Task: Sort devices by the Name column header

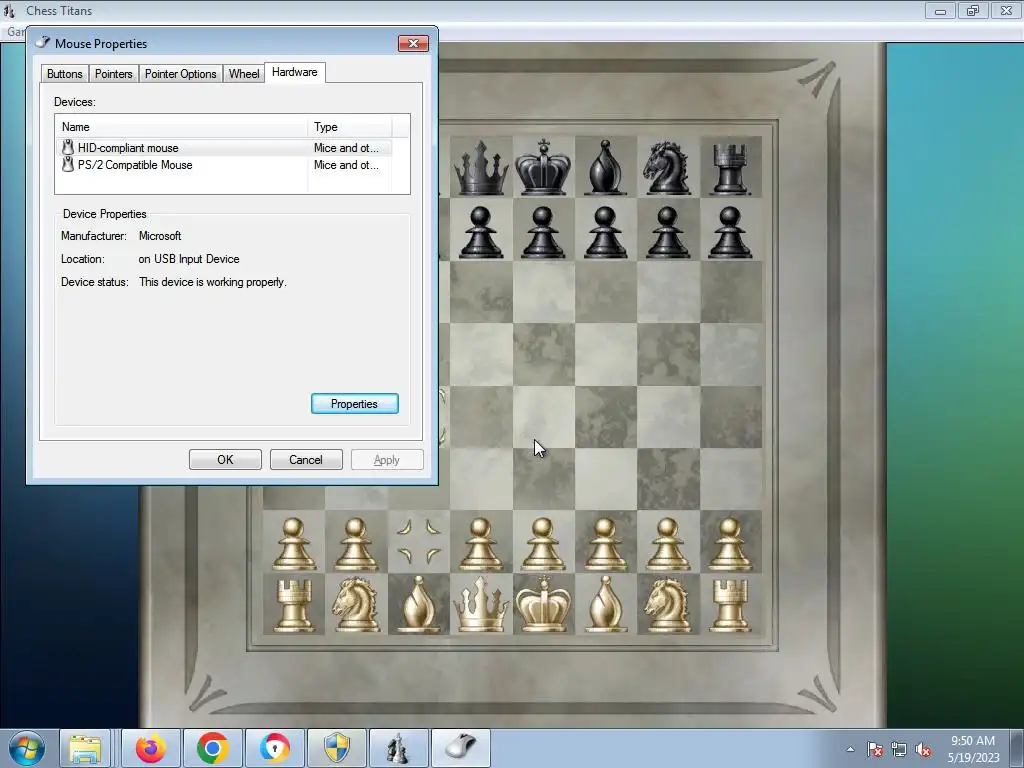Action: pos(182,127)
